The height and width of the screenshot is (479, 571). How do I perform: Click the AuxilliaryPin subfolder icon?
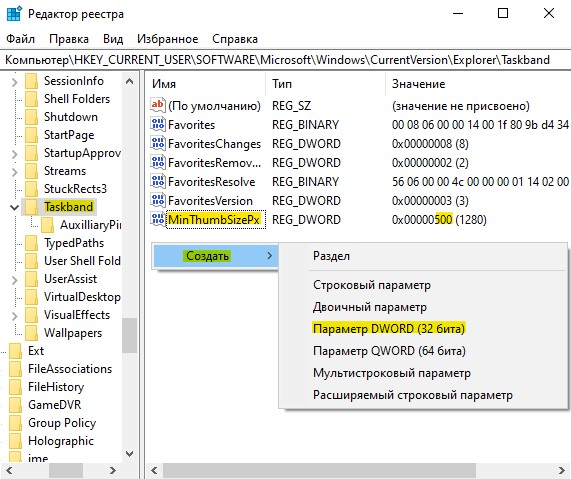pyautogui.click(x=47, y=225)
